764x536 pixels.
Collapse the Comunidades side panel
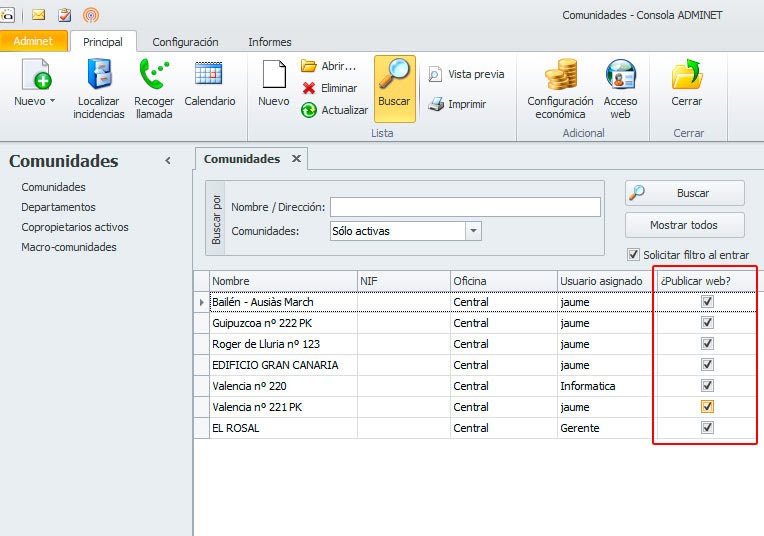coord(168,161)
